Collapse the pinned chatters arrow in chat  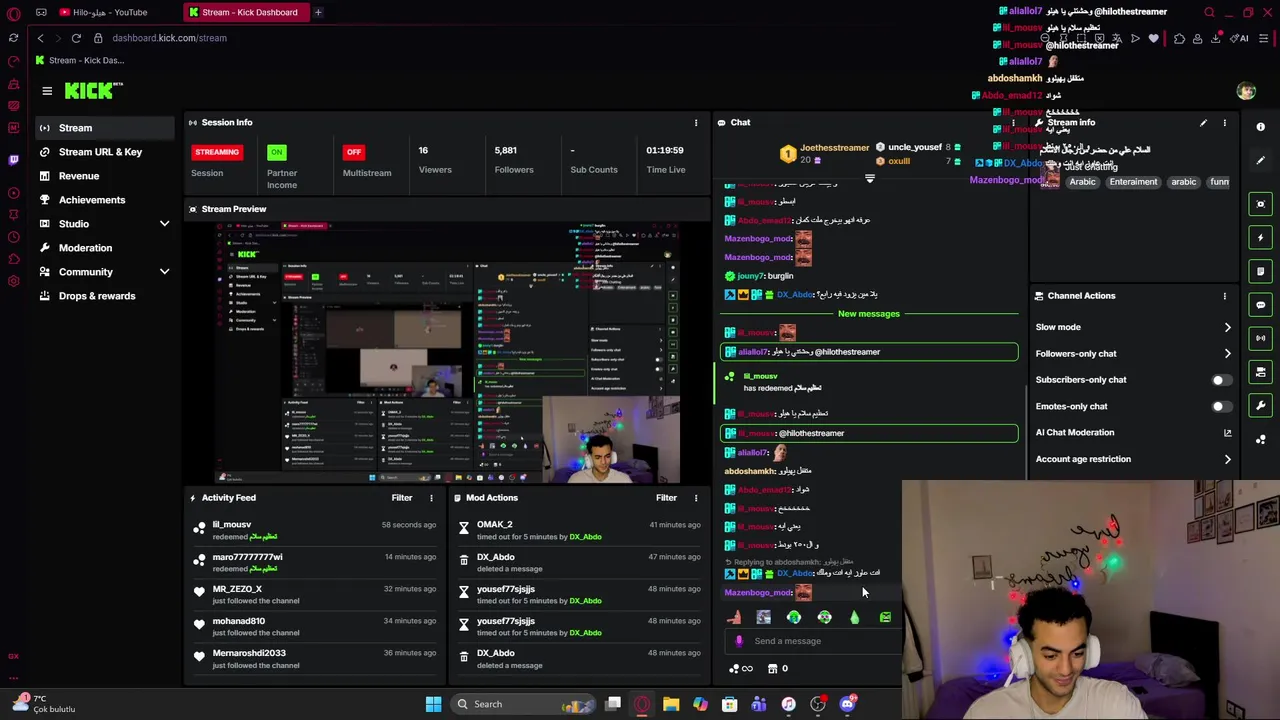pyautogui.click(x=869, y=179)
